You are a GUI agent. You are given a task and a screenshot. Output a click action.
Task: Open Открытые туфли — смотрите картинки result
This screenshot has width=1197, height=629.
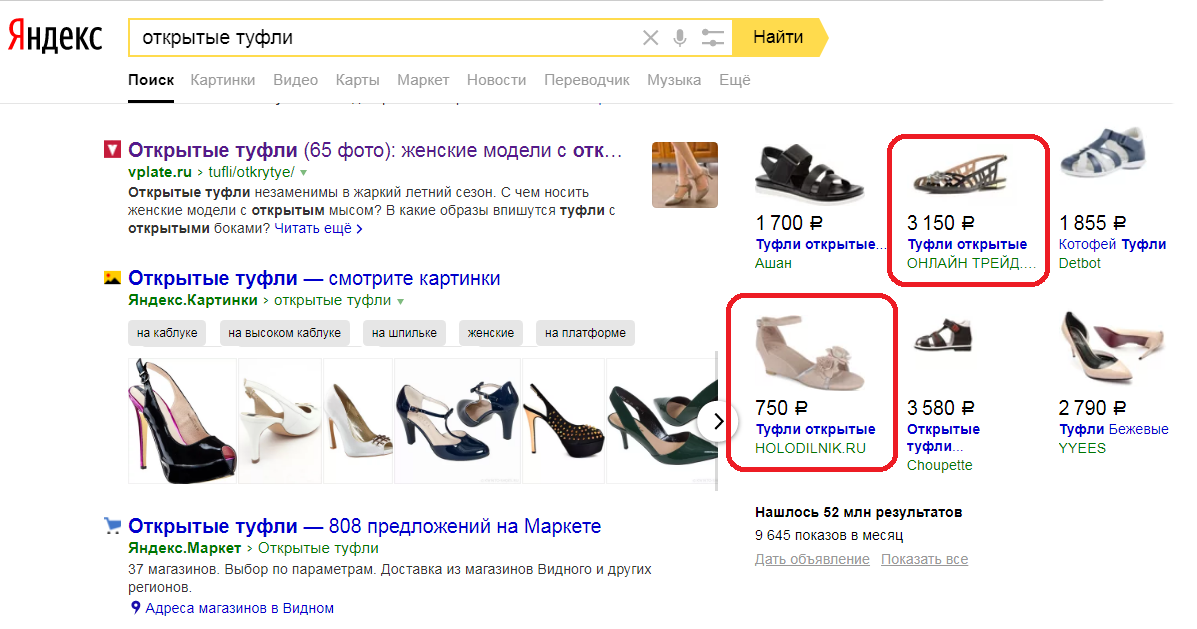pos(314,278)
